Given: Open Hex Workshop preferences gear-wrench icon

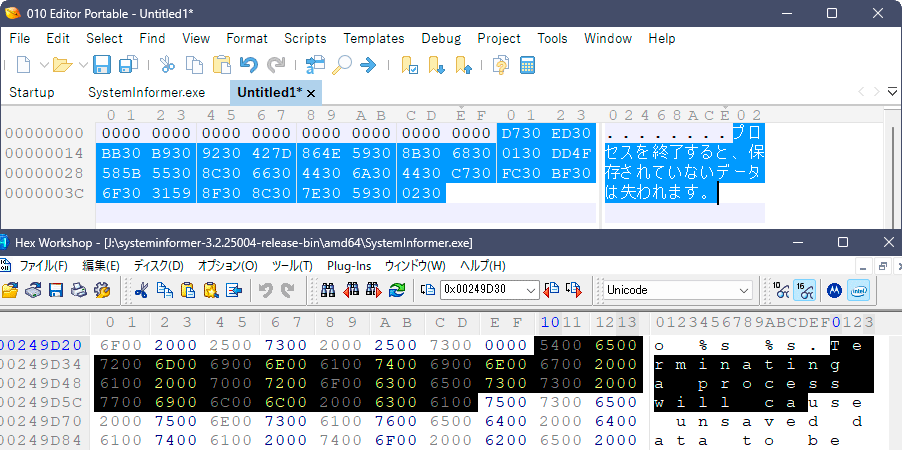Looking at the screenshot, I should pos(102,290).
